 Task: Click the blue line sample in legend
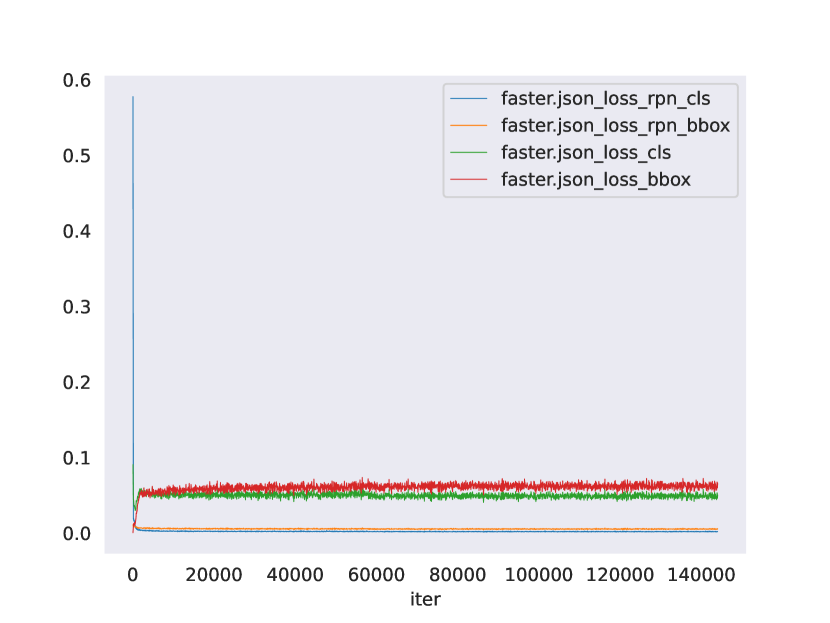click(468, 99)
